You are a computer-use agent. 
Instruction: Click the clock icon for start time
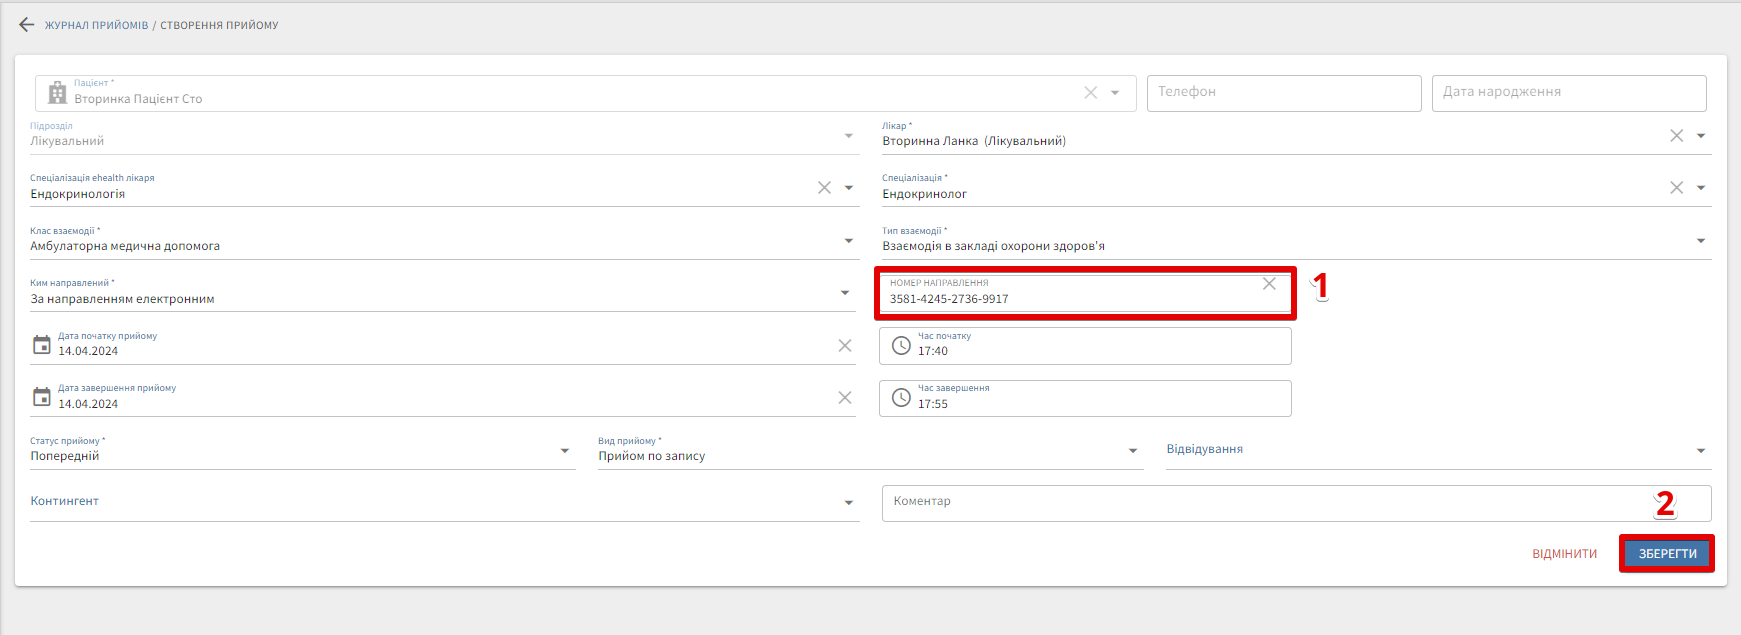[901, 346]
